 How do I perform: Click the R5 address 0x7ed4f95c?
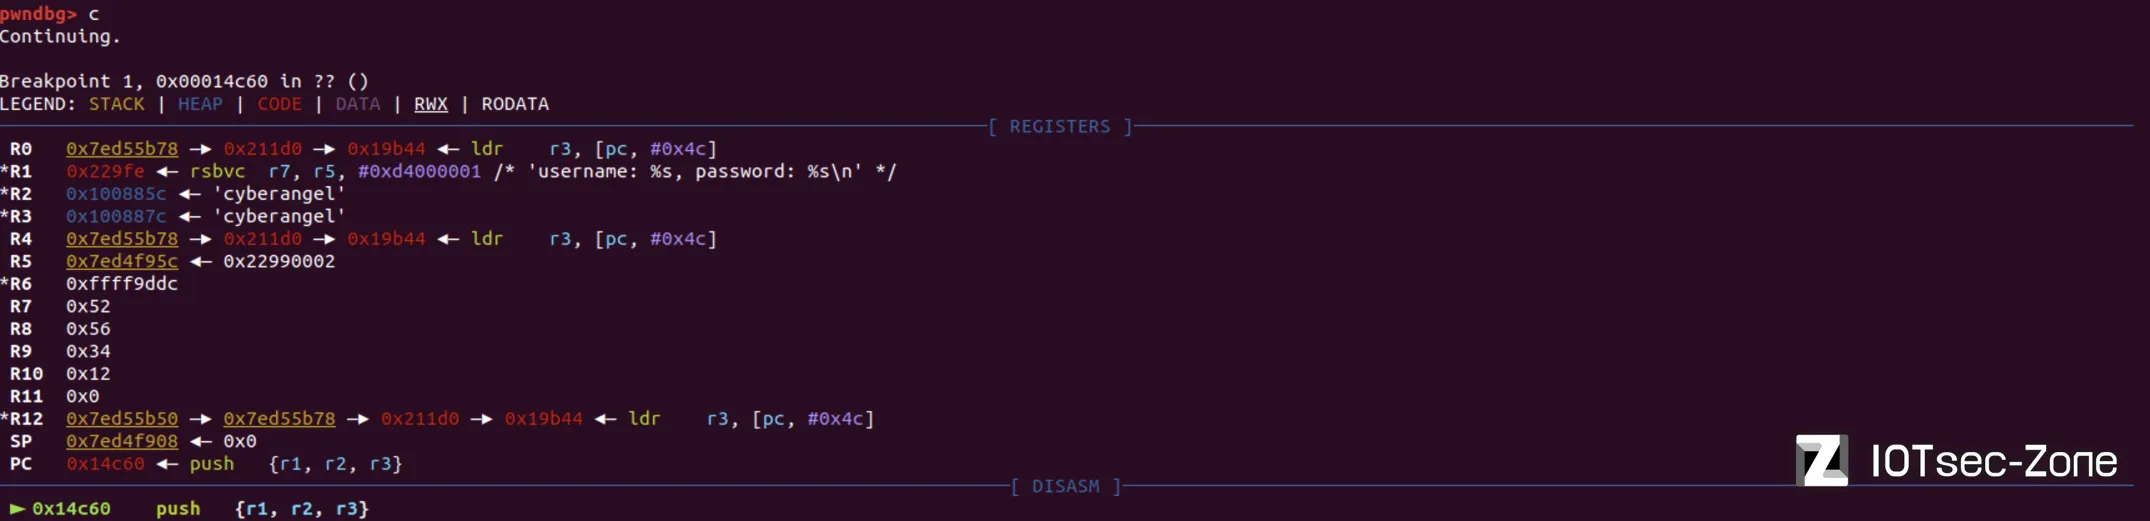tap(122, 261)
